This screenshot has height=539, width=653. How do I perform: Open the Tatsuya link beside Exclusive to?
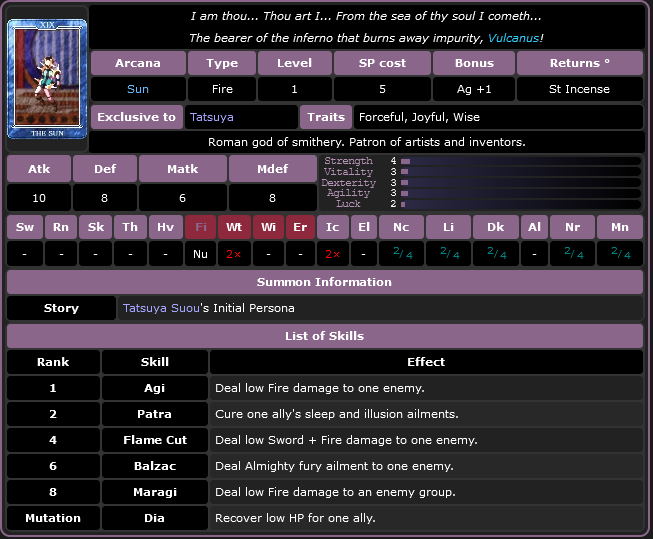(x=211, y=117)
